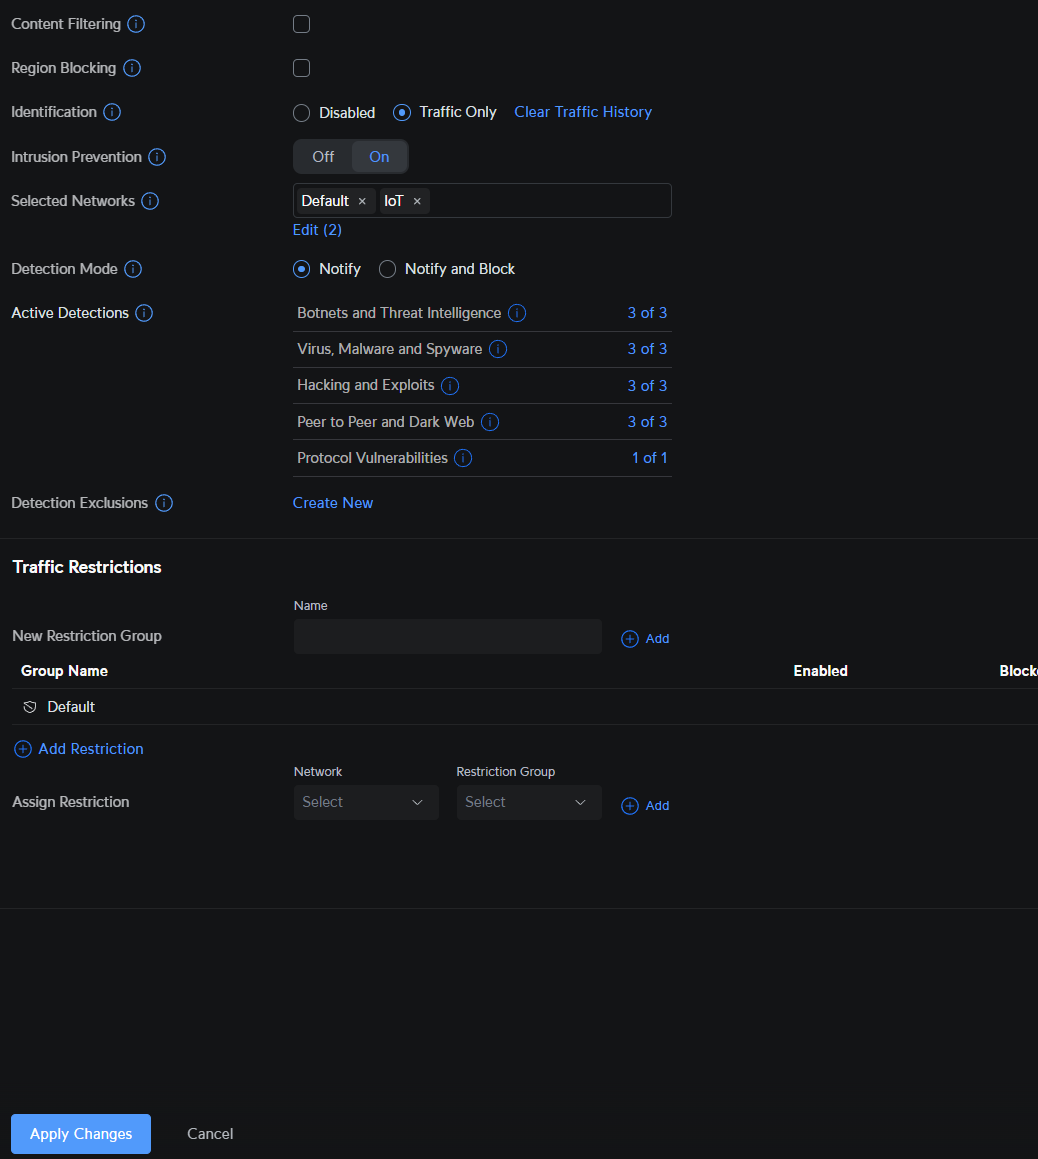
Task: Select Notify and Block detection mode
Action: pyautogui.click(x=388, y=269)
